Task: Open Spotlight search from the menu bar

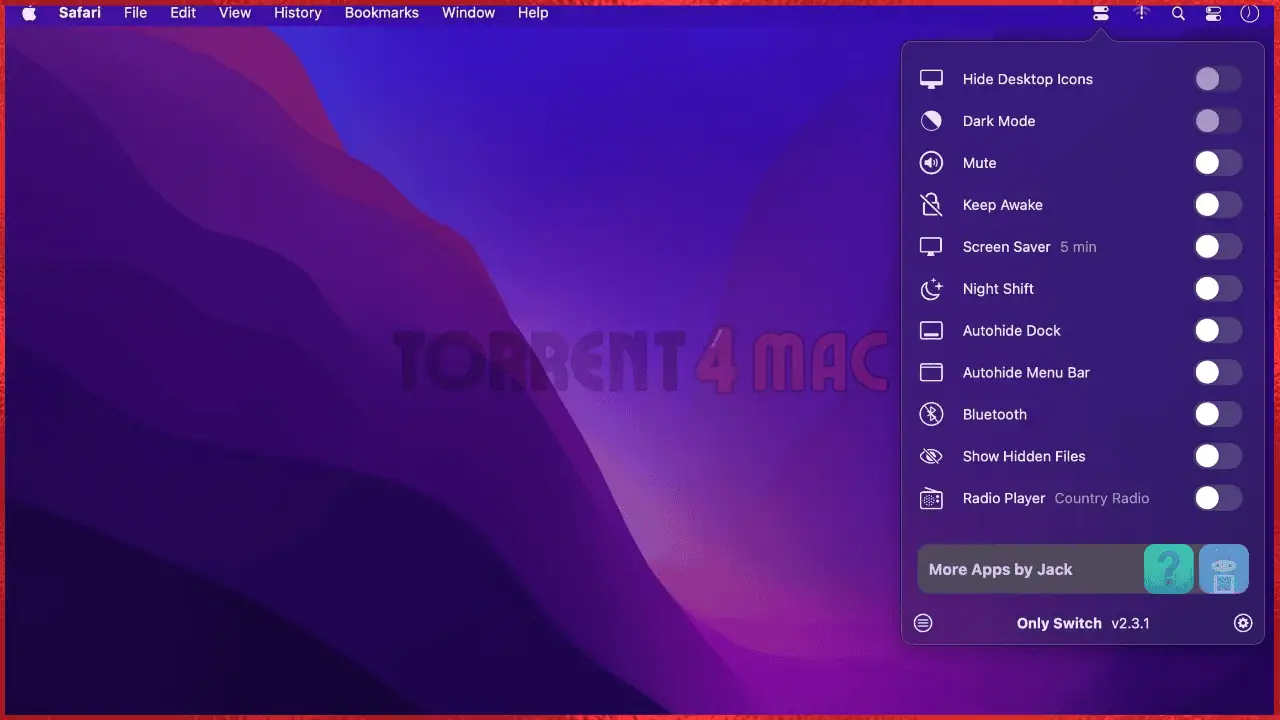Action: point(1178,13)
